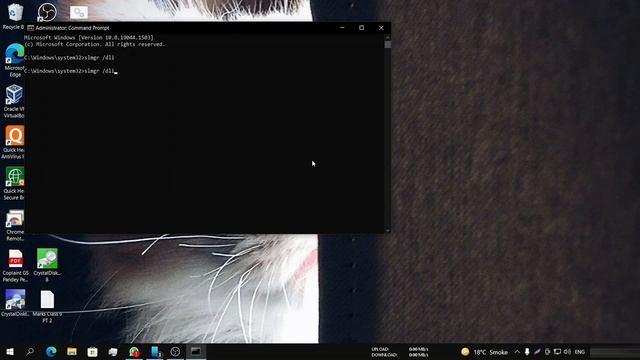Viewport: 640px width, 360px height.
Task: Minimize the Command Prompt window
Action: pyautogui.click(x=342, y=28)
